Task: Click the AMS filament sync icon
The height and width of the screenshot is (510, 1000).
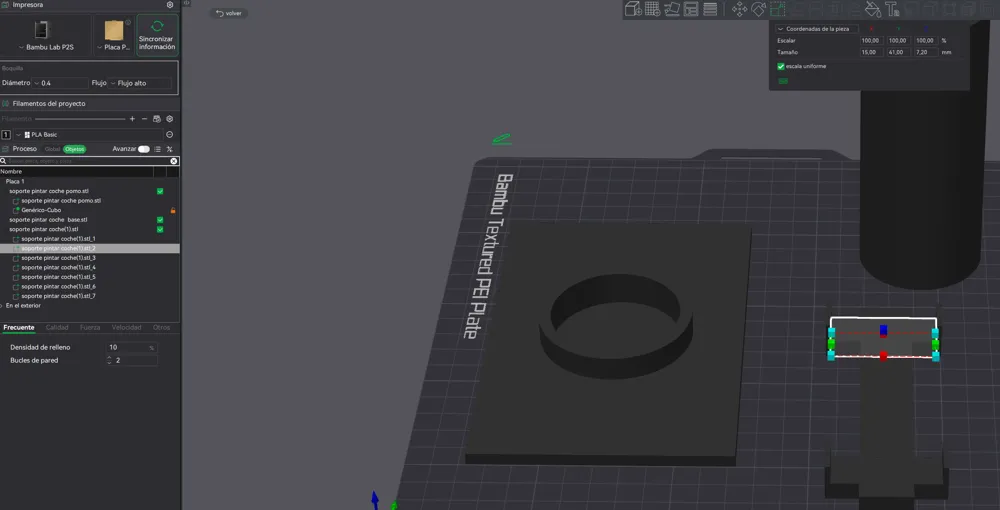Action: tap(157, 119)
